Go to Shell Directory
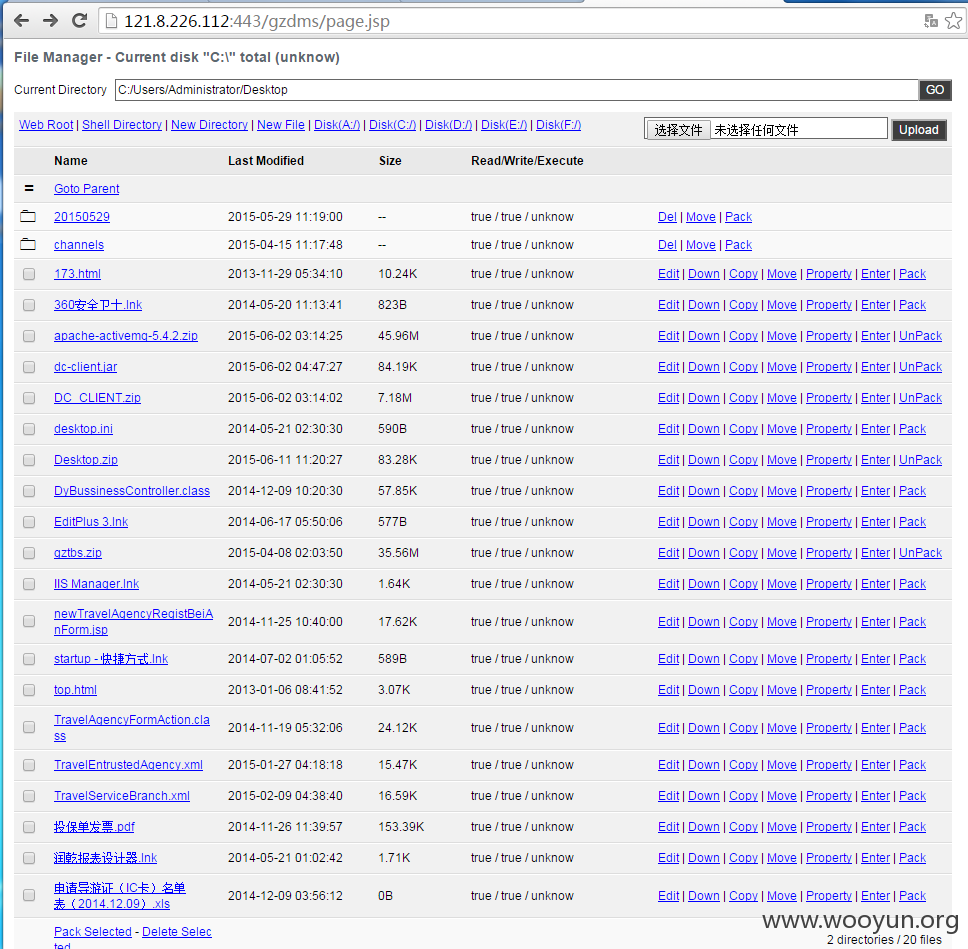This screenshot has height=949, width=968. point(122,125)
